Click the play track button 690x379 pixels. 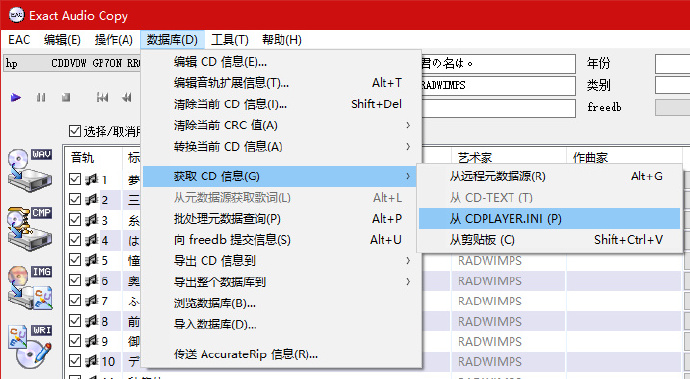(16, 97)
